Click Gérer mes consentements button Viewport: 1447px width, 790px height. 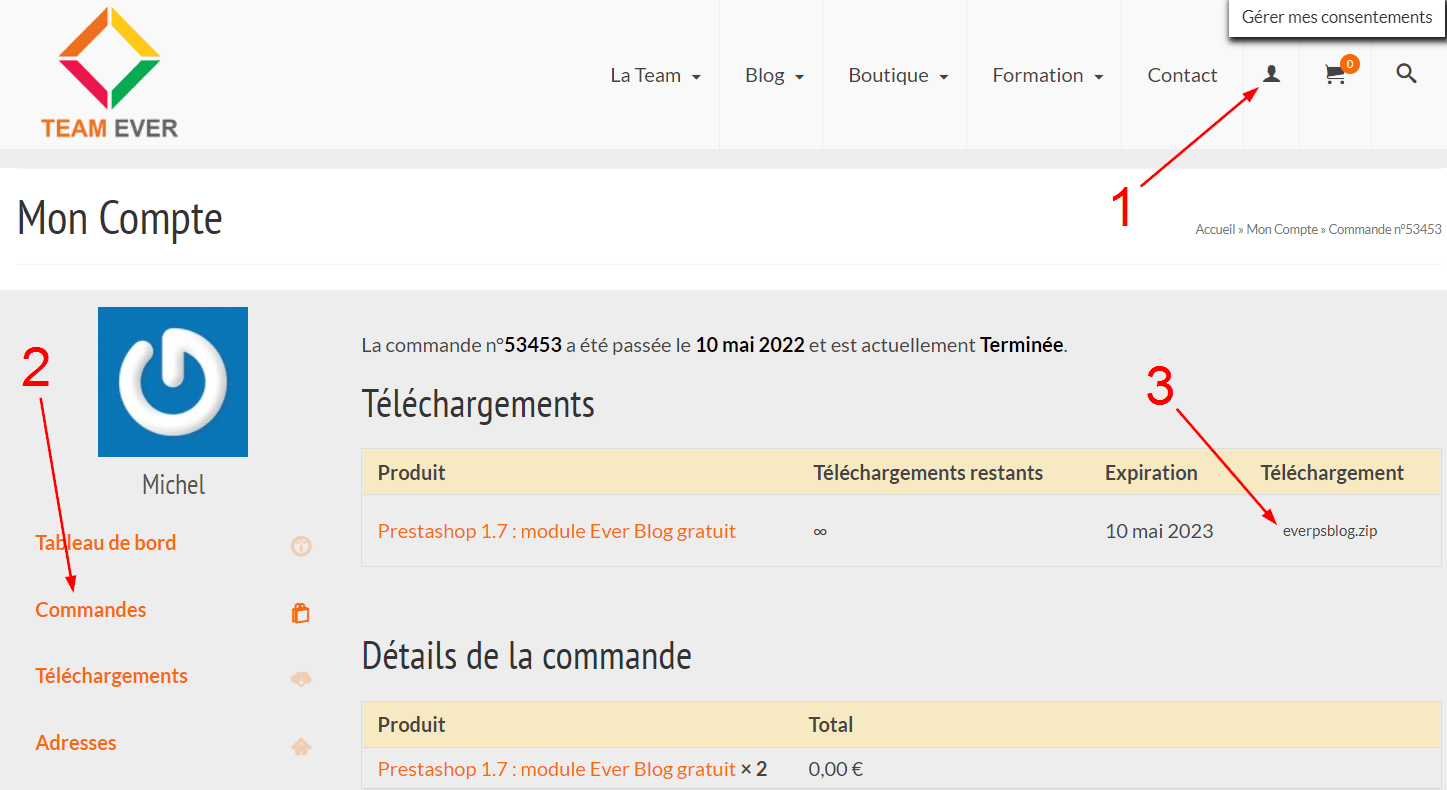pos(1336,17)
